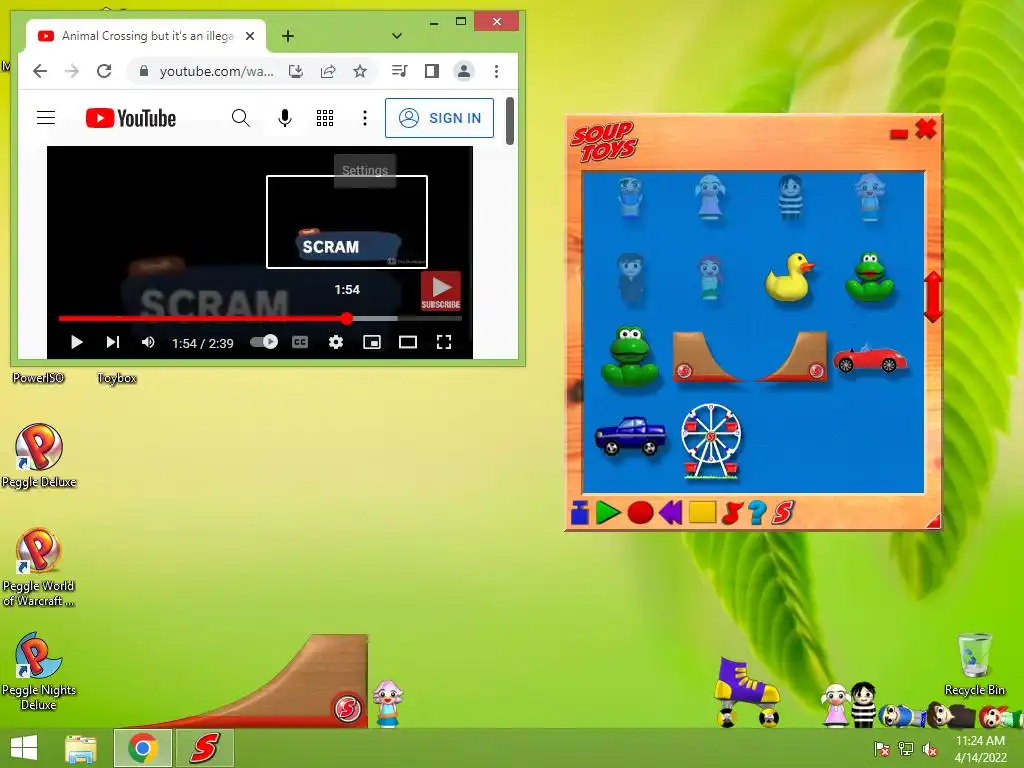Open Peggle World of Warcraft shortcut

pyautogui.click(x=39, y=568)
